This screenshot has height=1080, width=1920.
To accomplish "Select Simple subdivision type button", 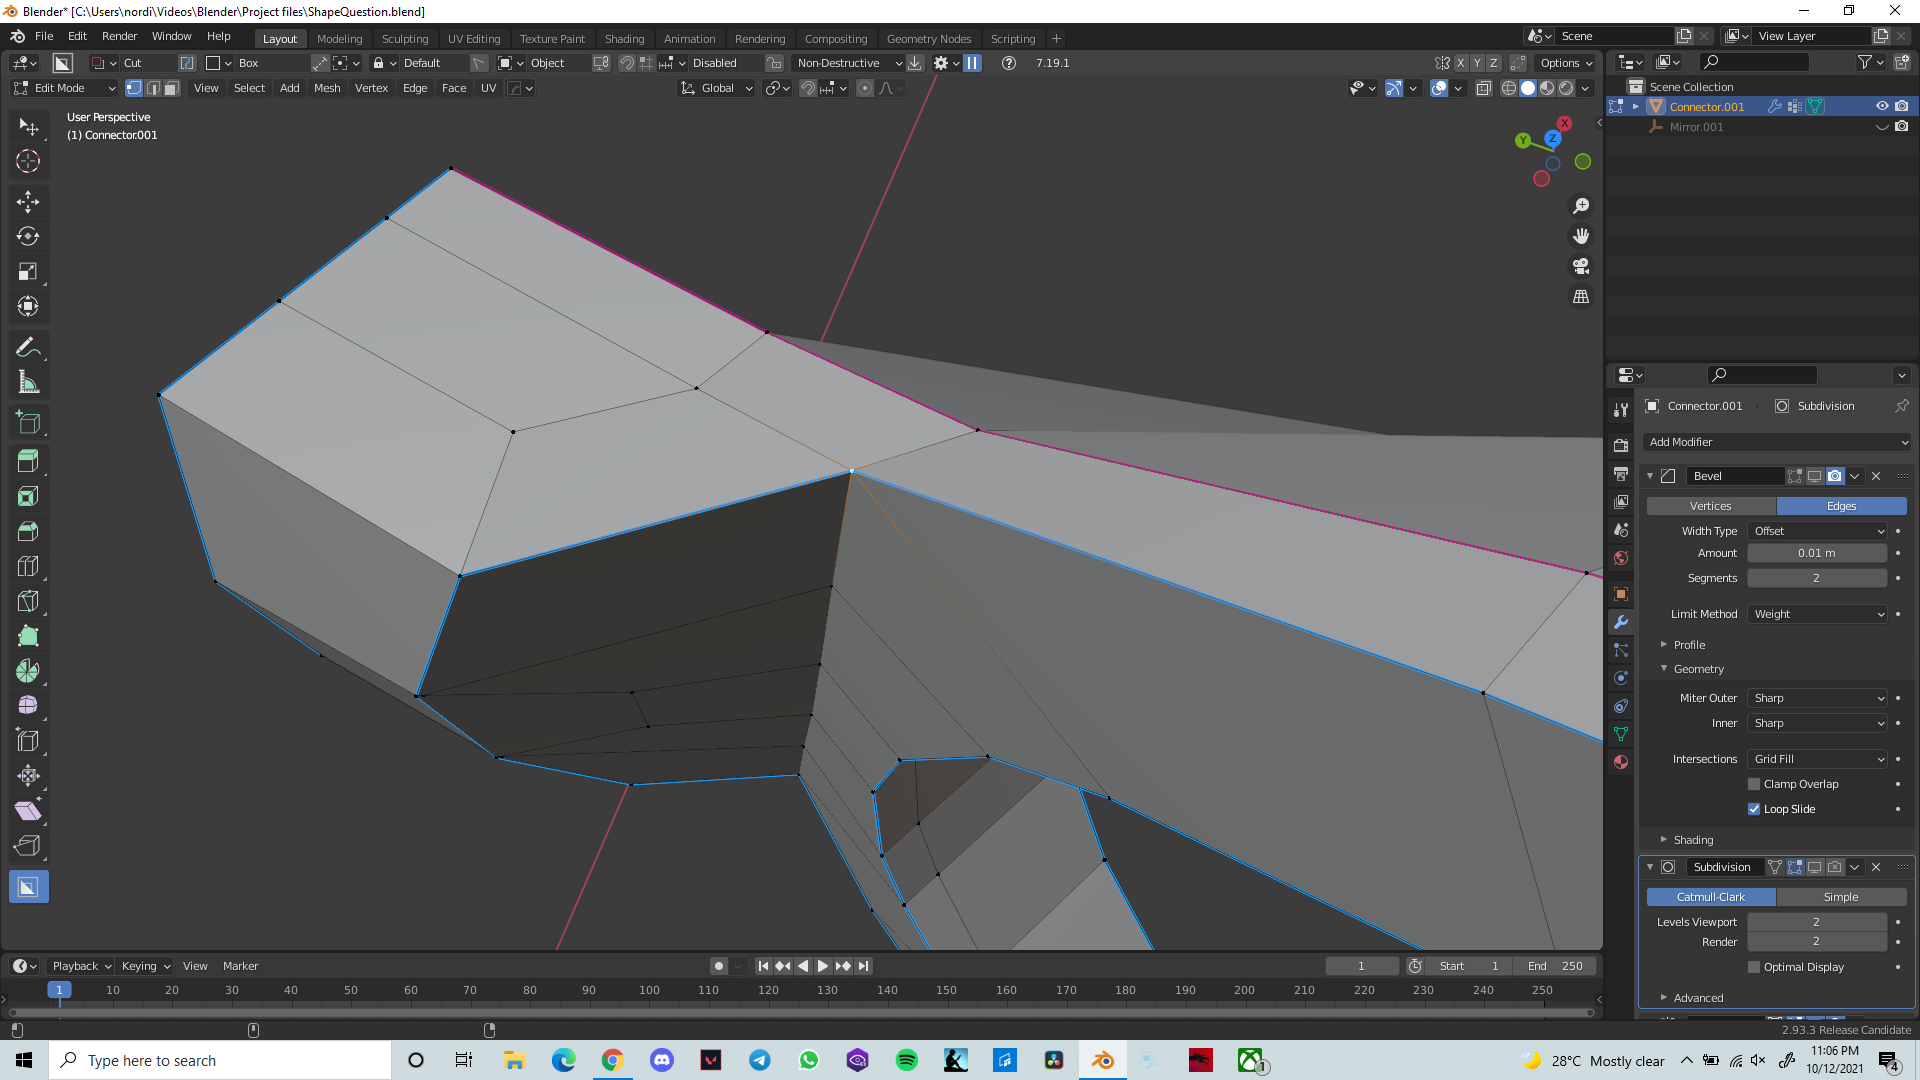I will (1841, 897).
